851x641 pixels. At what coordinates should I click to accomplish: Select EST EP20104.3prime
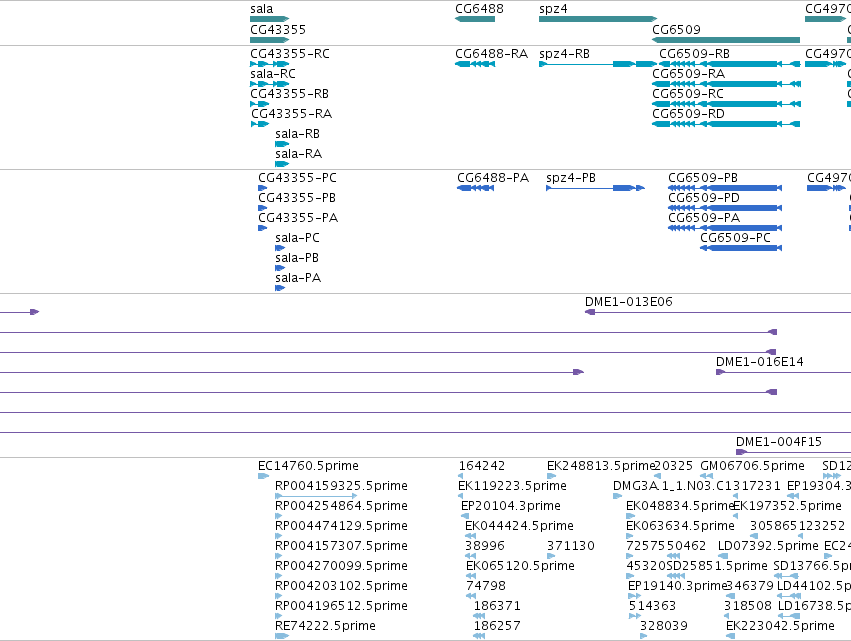[465, 516]
